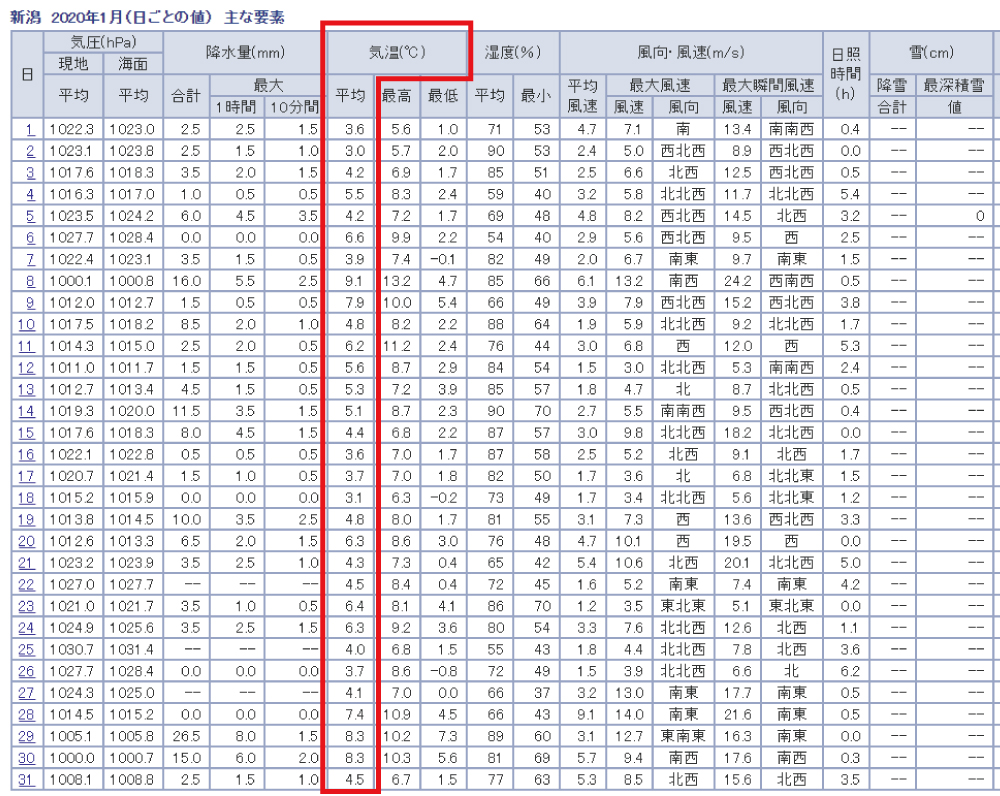Select the 雪(cm) header cell
Screen dimensions: 1000x796
pos(932,52)
